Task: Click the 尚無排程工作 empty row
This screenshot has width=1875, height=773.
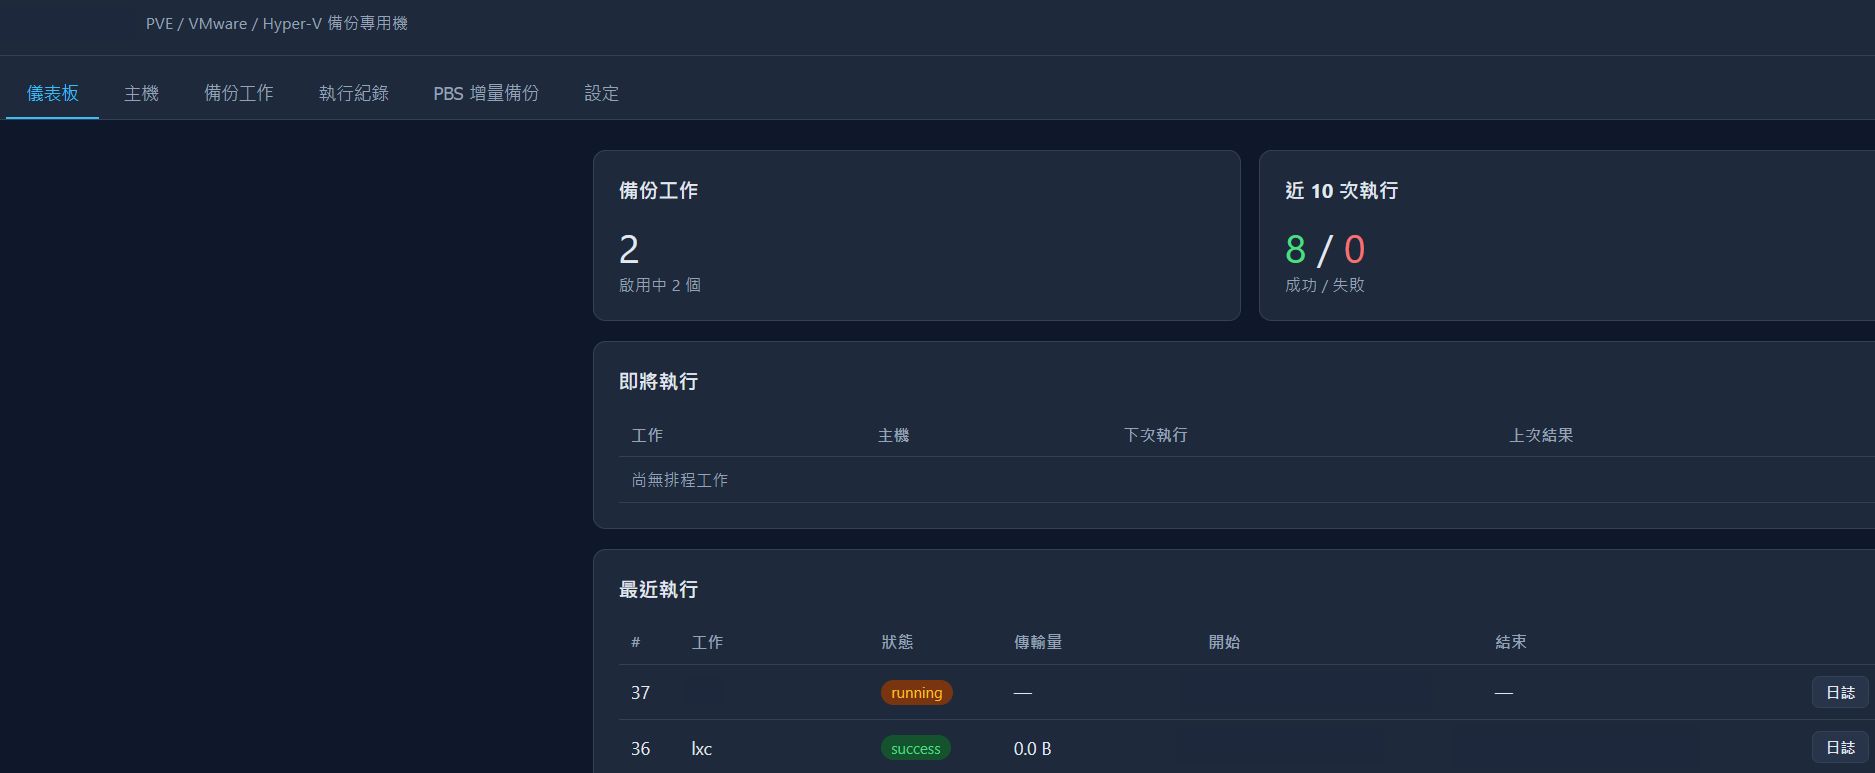Action: [x=1246, y=480]
